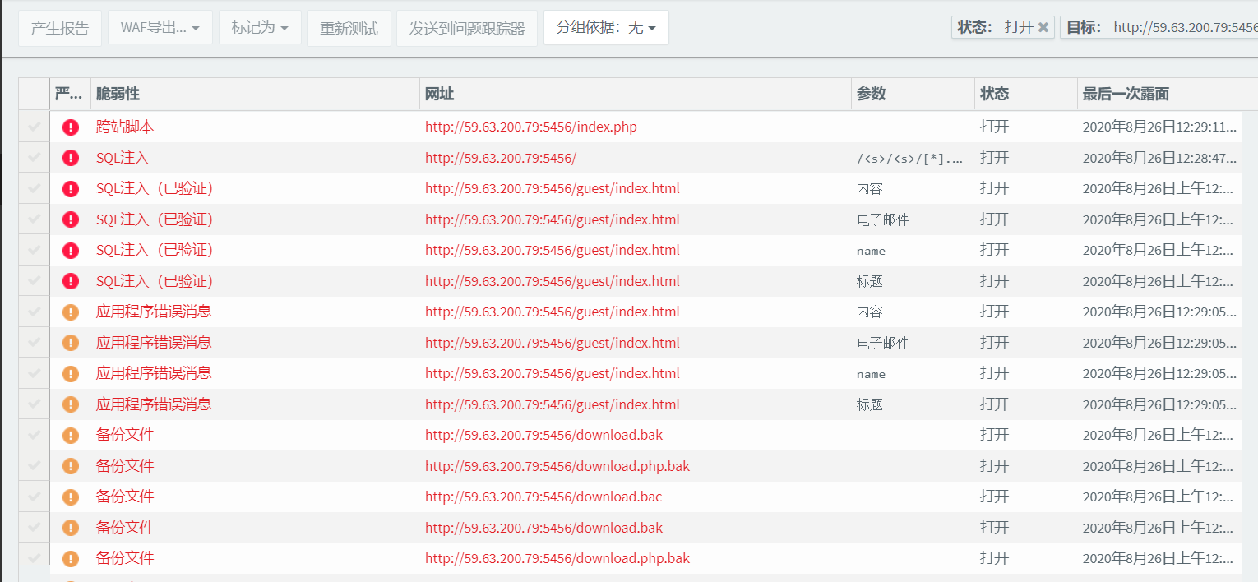
Task: Remove the 状态: 打开 filter chip
Action: pos(1044,28)
